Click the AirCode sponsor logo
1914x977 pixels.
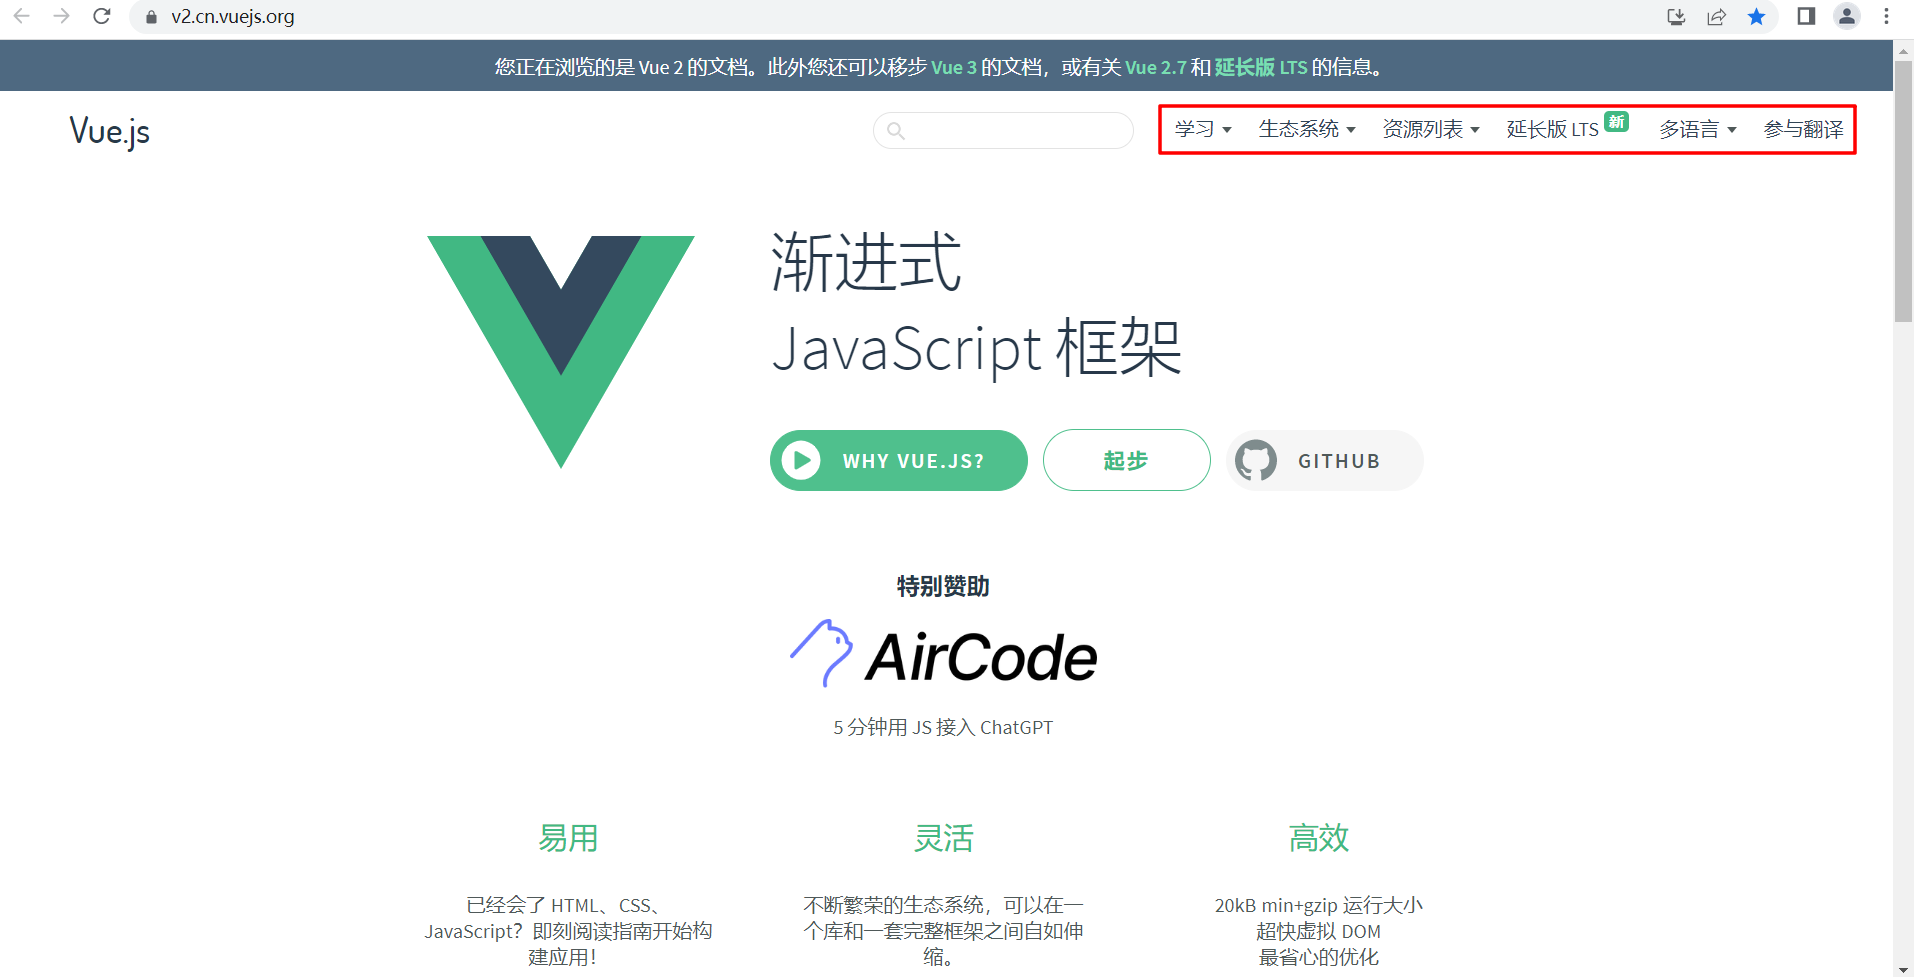coord(943,654)
